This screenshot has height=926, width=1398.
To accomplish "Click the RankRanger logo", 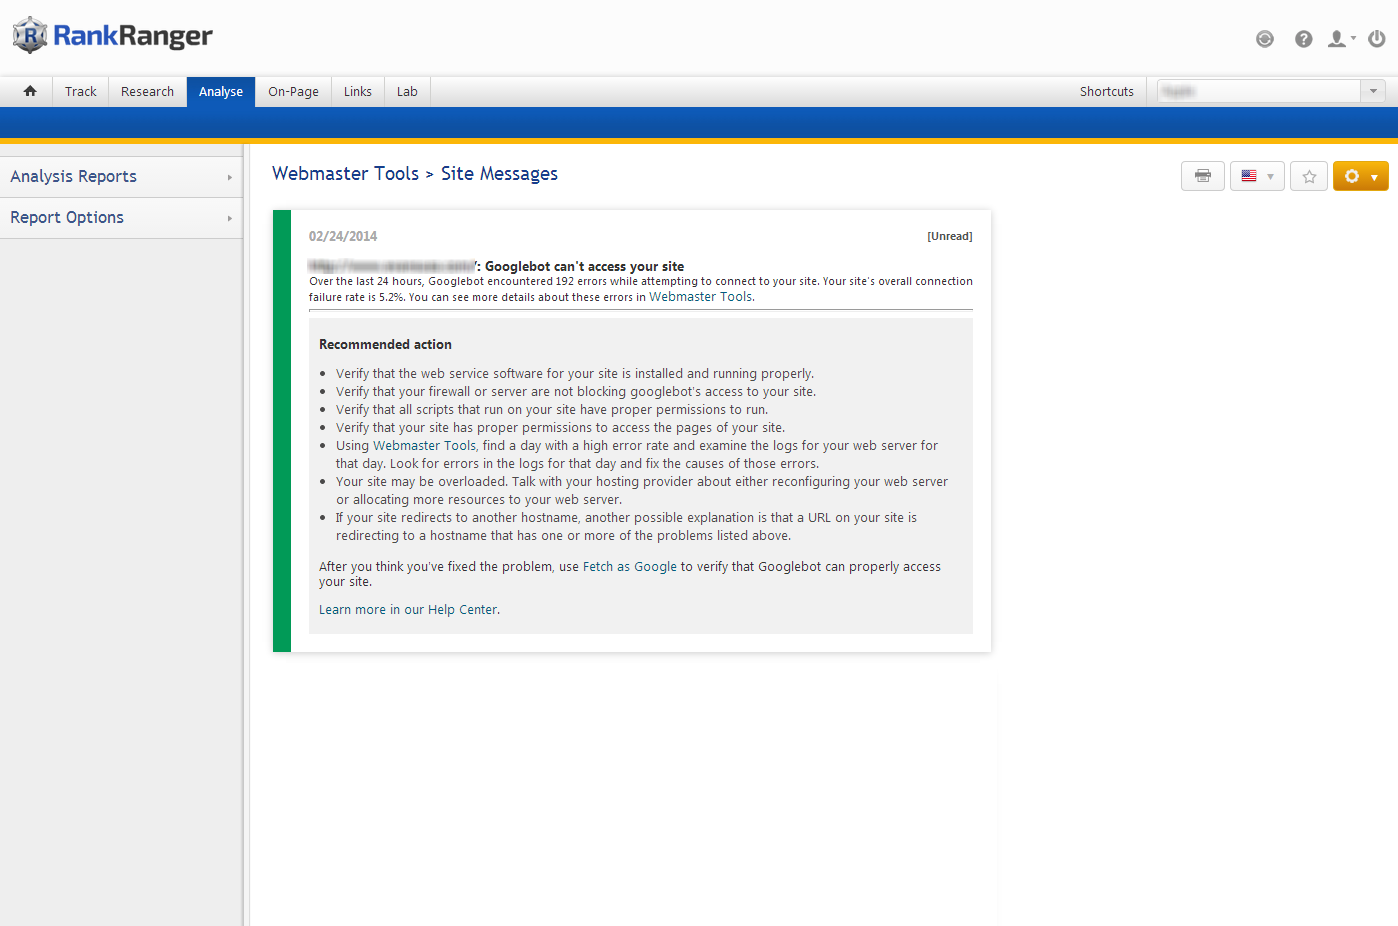I will pos(113,36).
